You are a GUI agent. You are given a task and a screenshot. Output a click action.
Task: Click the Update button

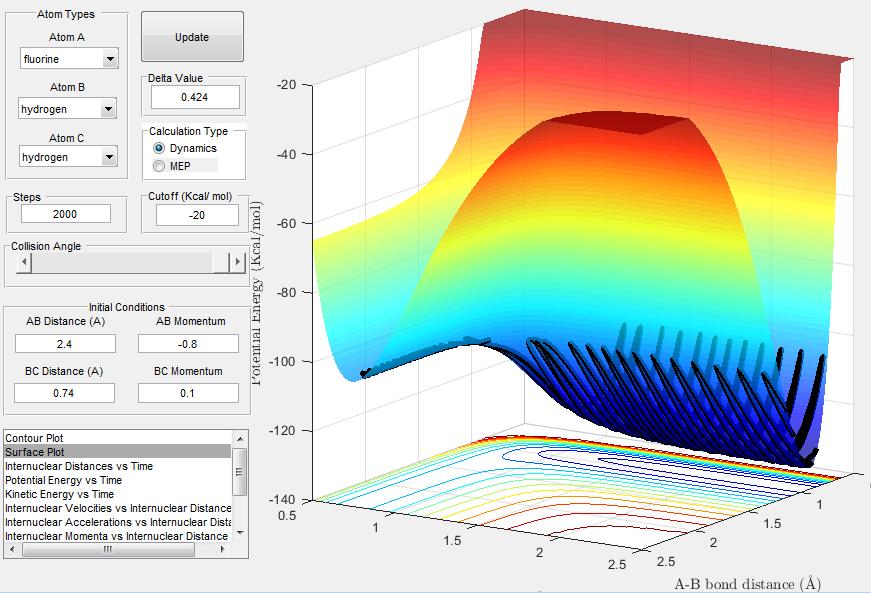pos(192,37)
